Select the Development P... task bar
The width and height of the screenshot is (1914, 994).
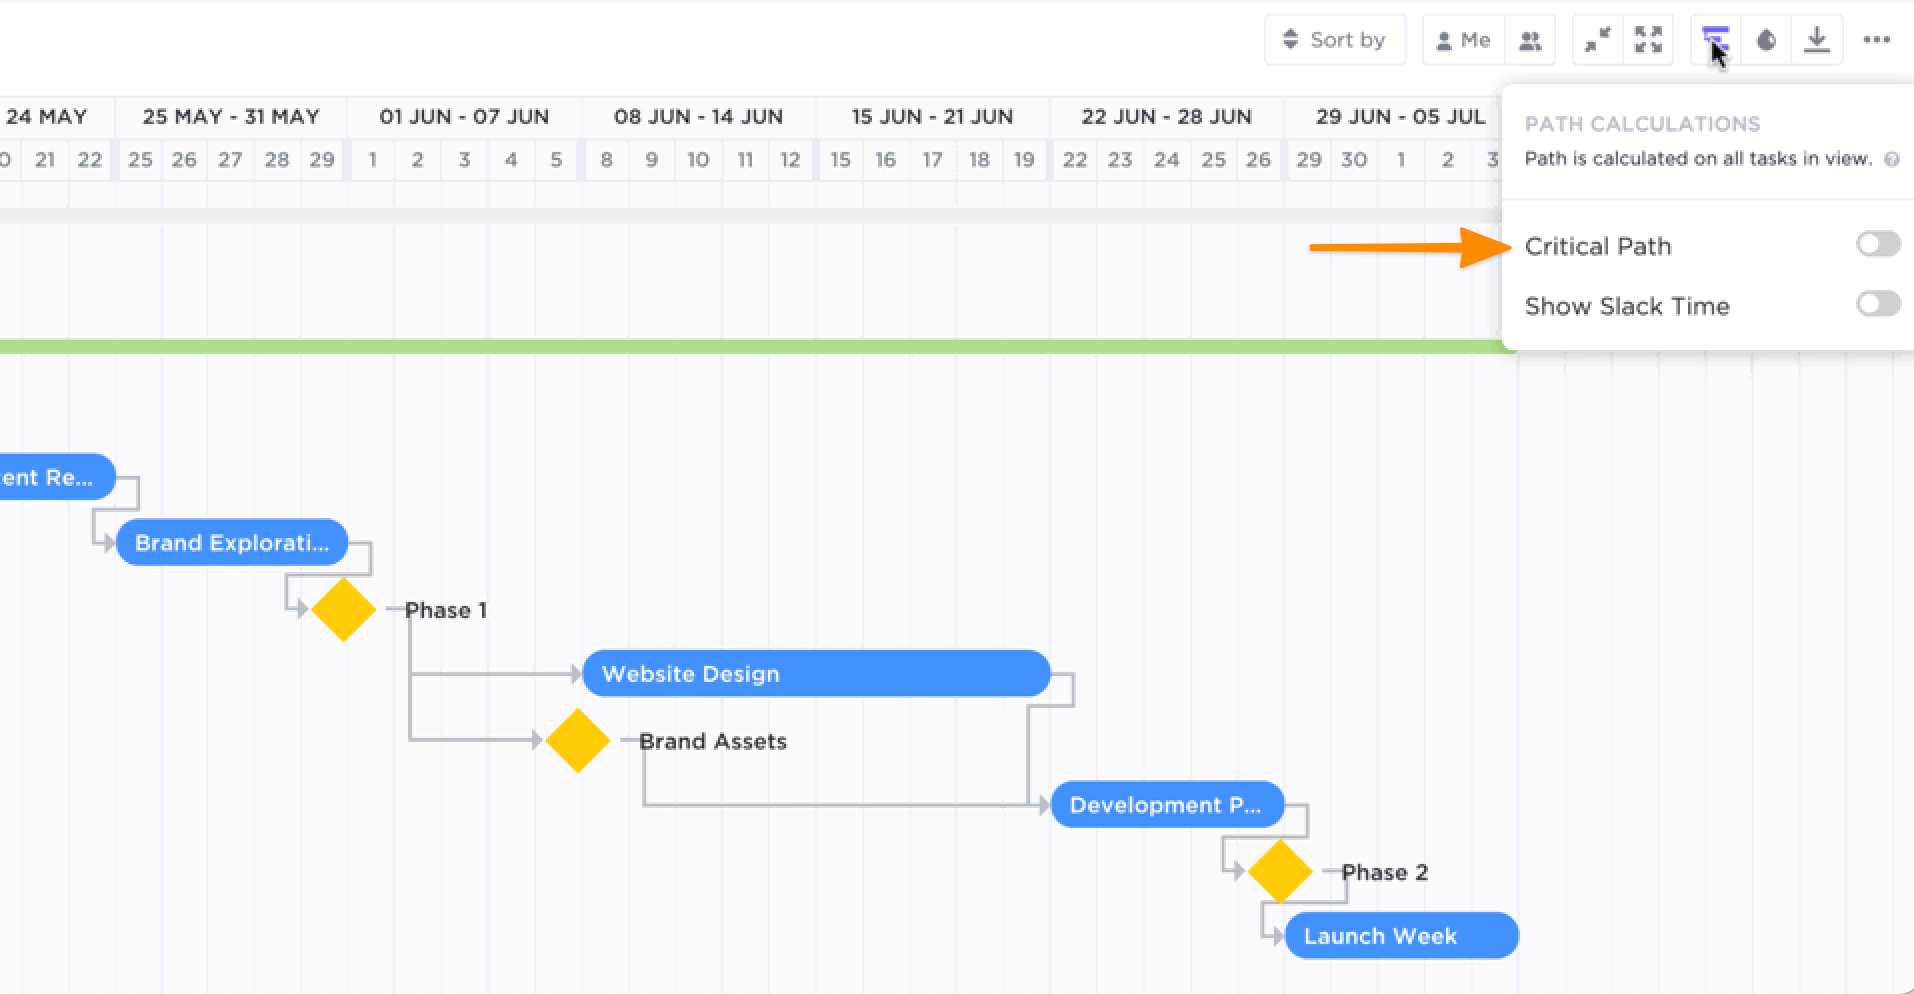click(1166, 804)
